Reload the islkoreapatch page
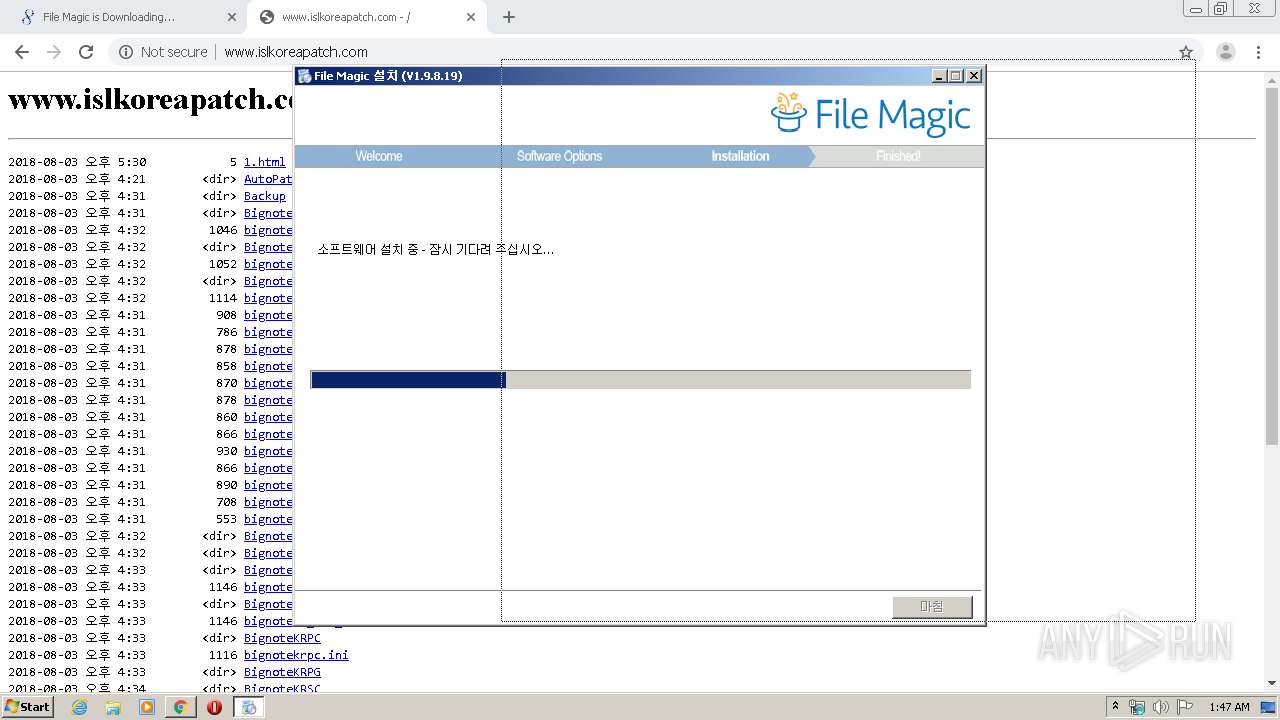This screenshot has width=1280, height=720. (x=86, y=52)
